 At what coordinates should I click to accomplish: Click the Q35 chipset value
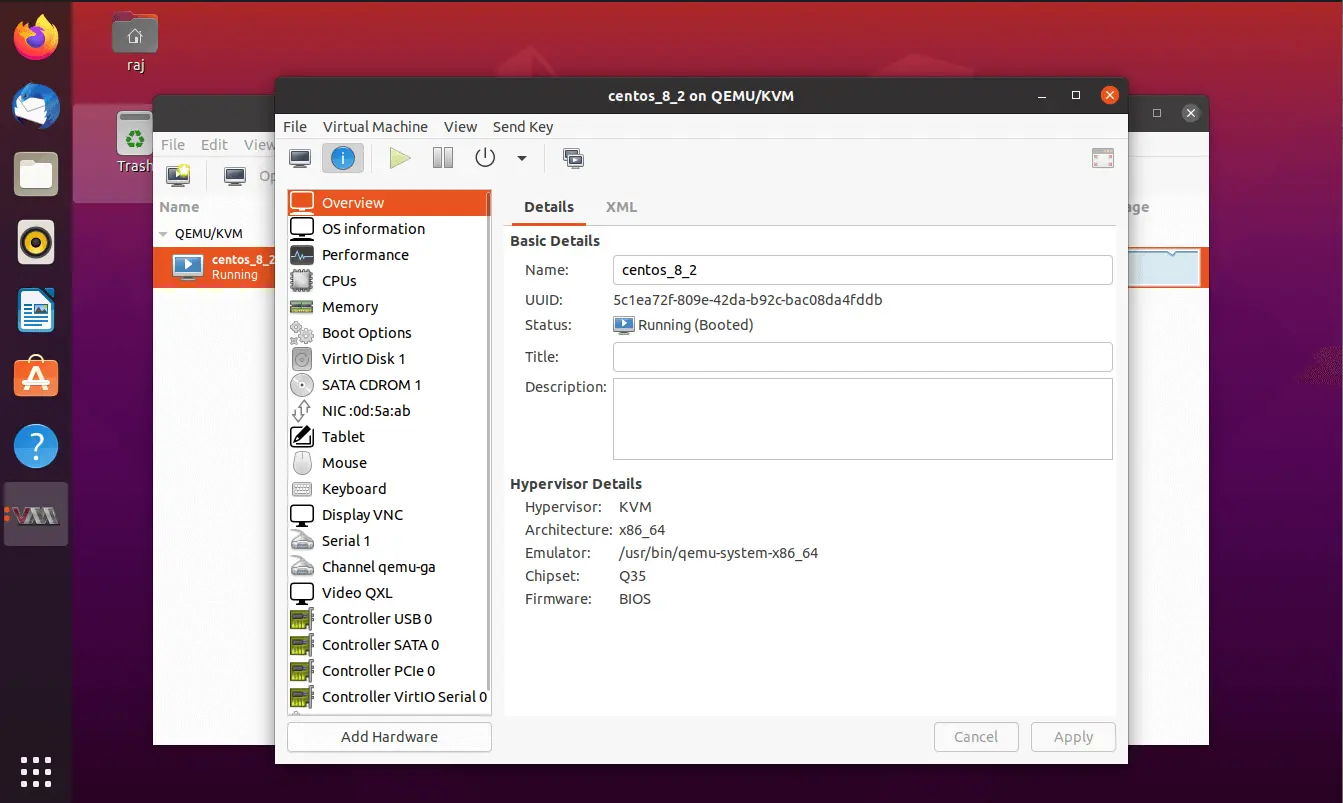click(x=633, y=576)
